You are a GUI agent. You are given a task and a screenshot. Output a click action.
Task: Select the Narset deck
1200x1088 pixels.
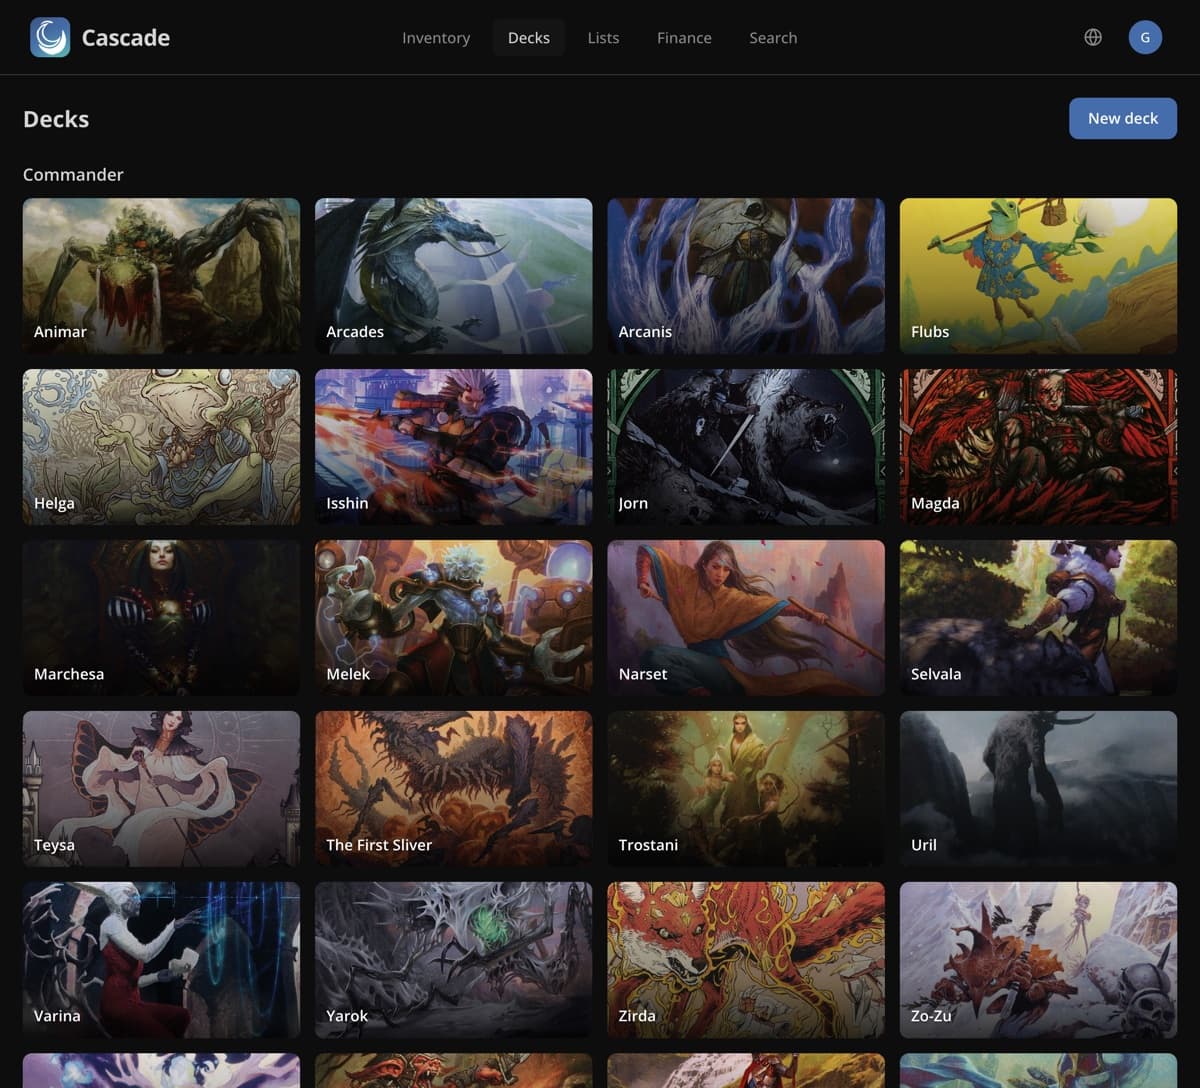[746, 617]
